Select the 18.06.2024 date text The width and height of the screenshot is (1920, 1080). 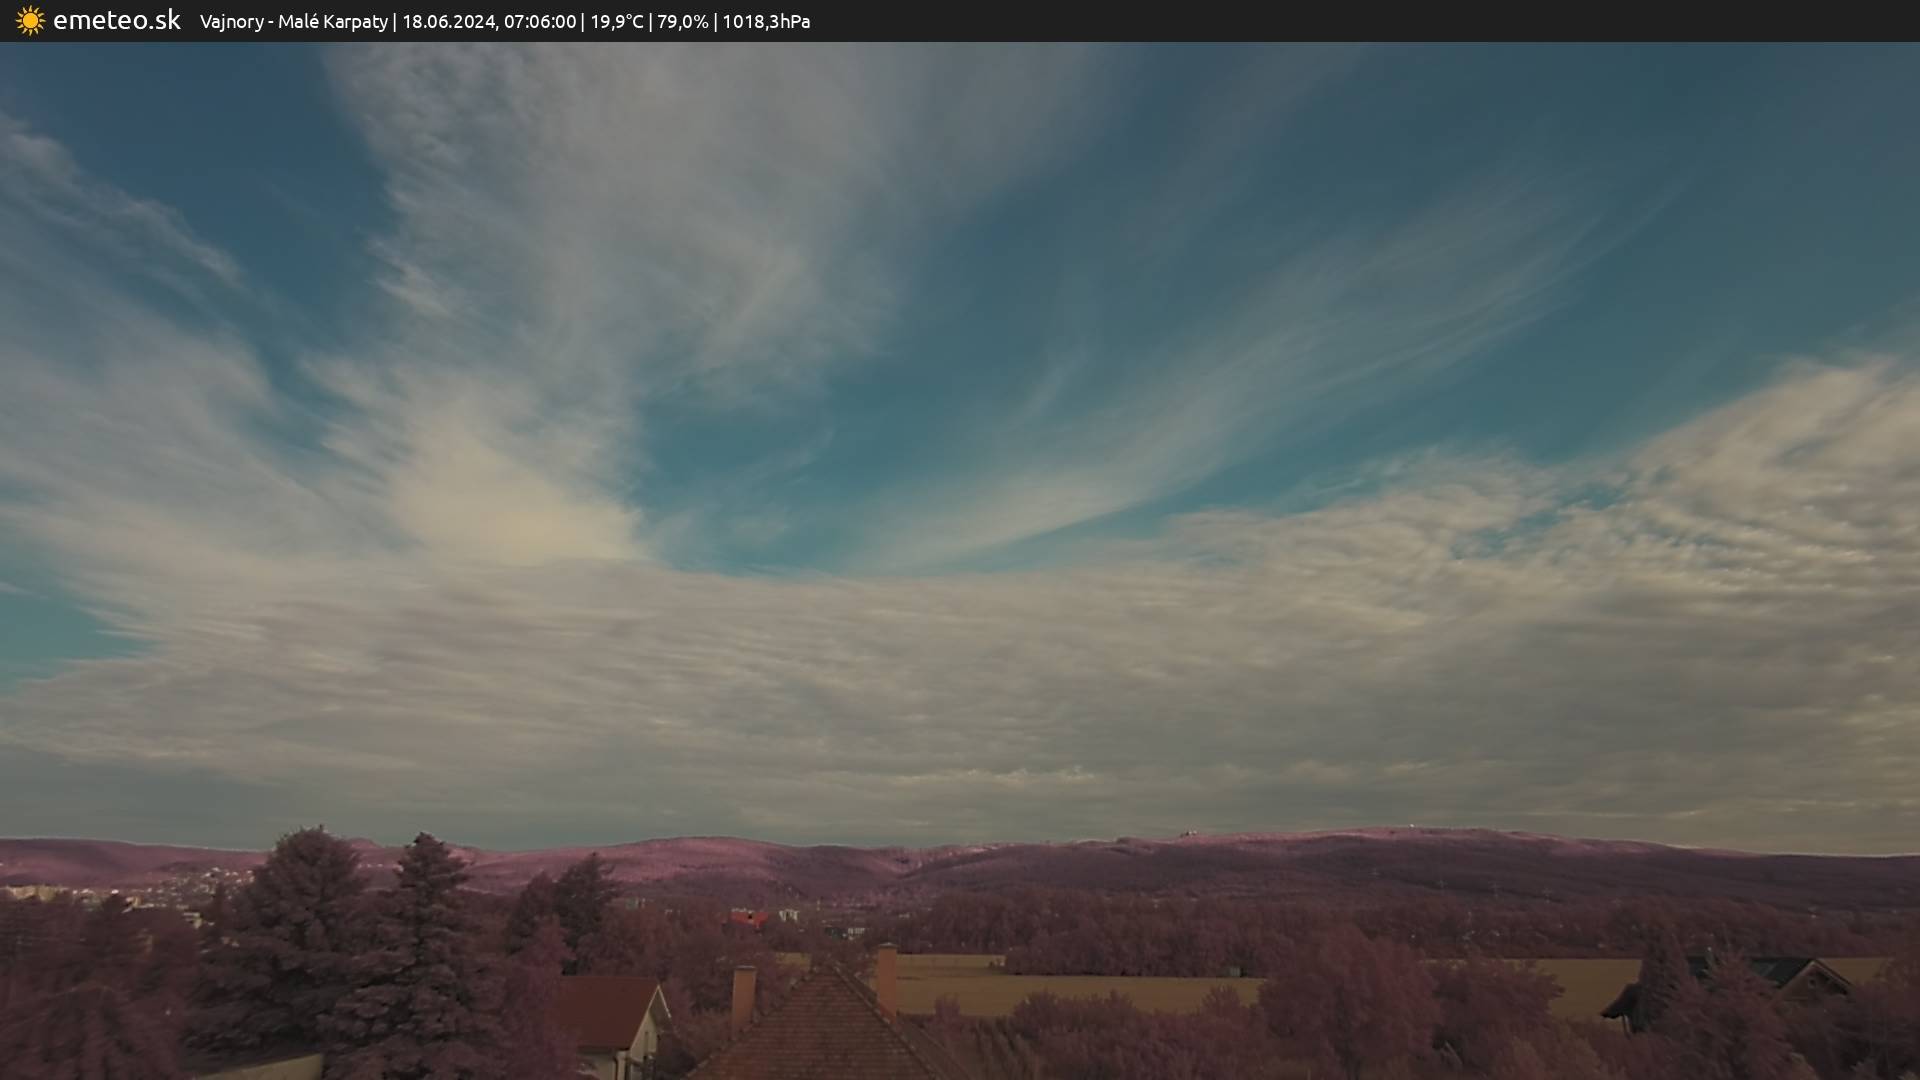point(448,21)
